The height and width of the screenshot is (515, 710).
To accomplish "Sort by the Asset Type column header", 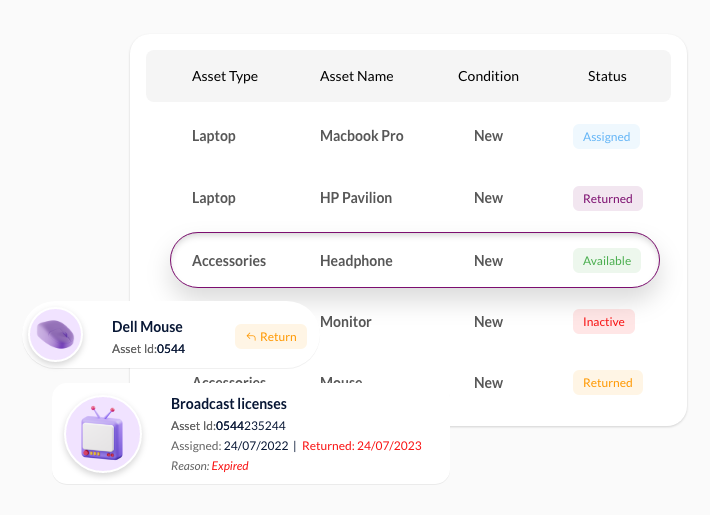I will click(x=225, y=76).
